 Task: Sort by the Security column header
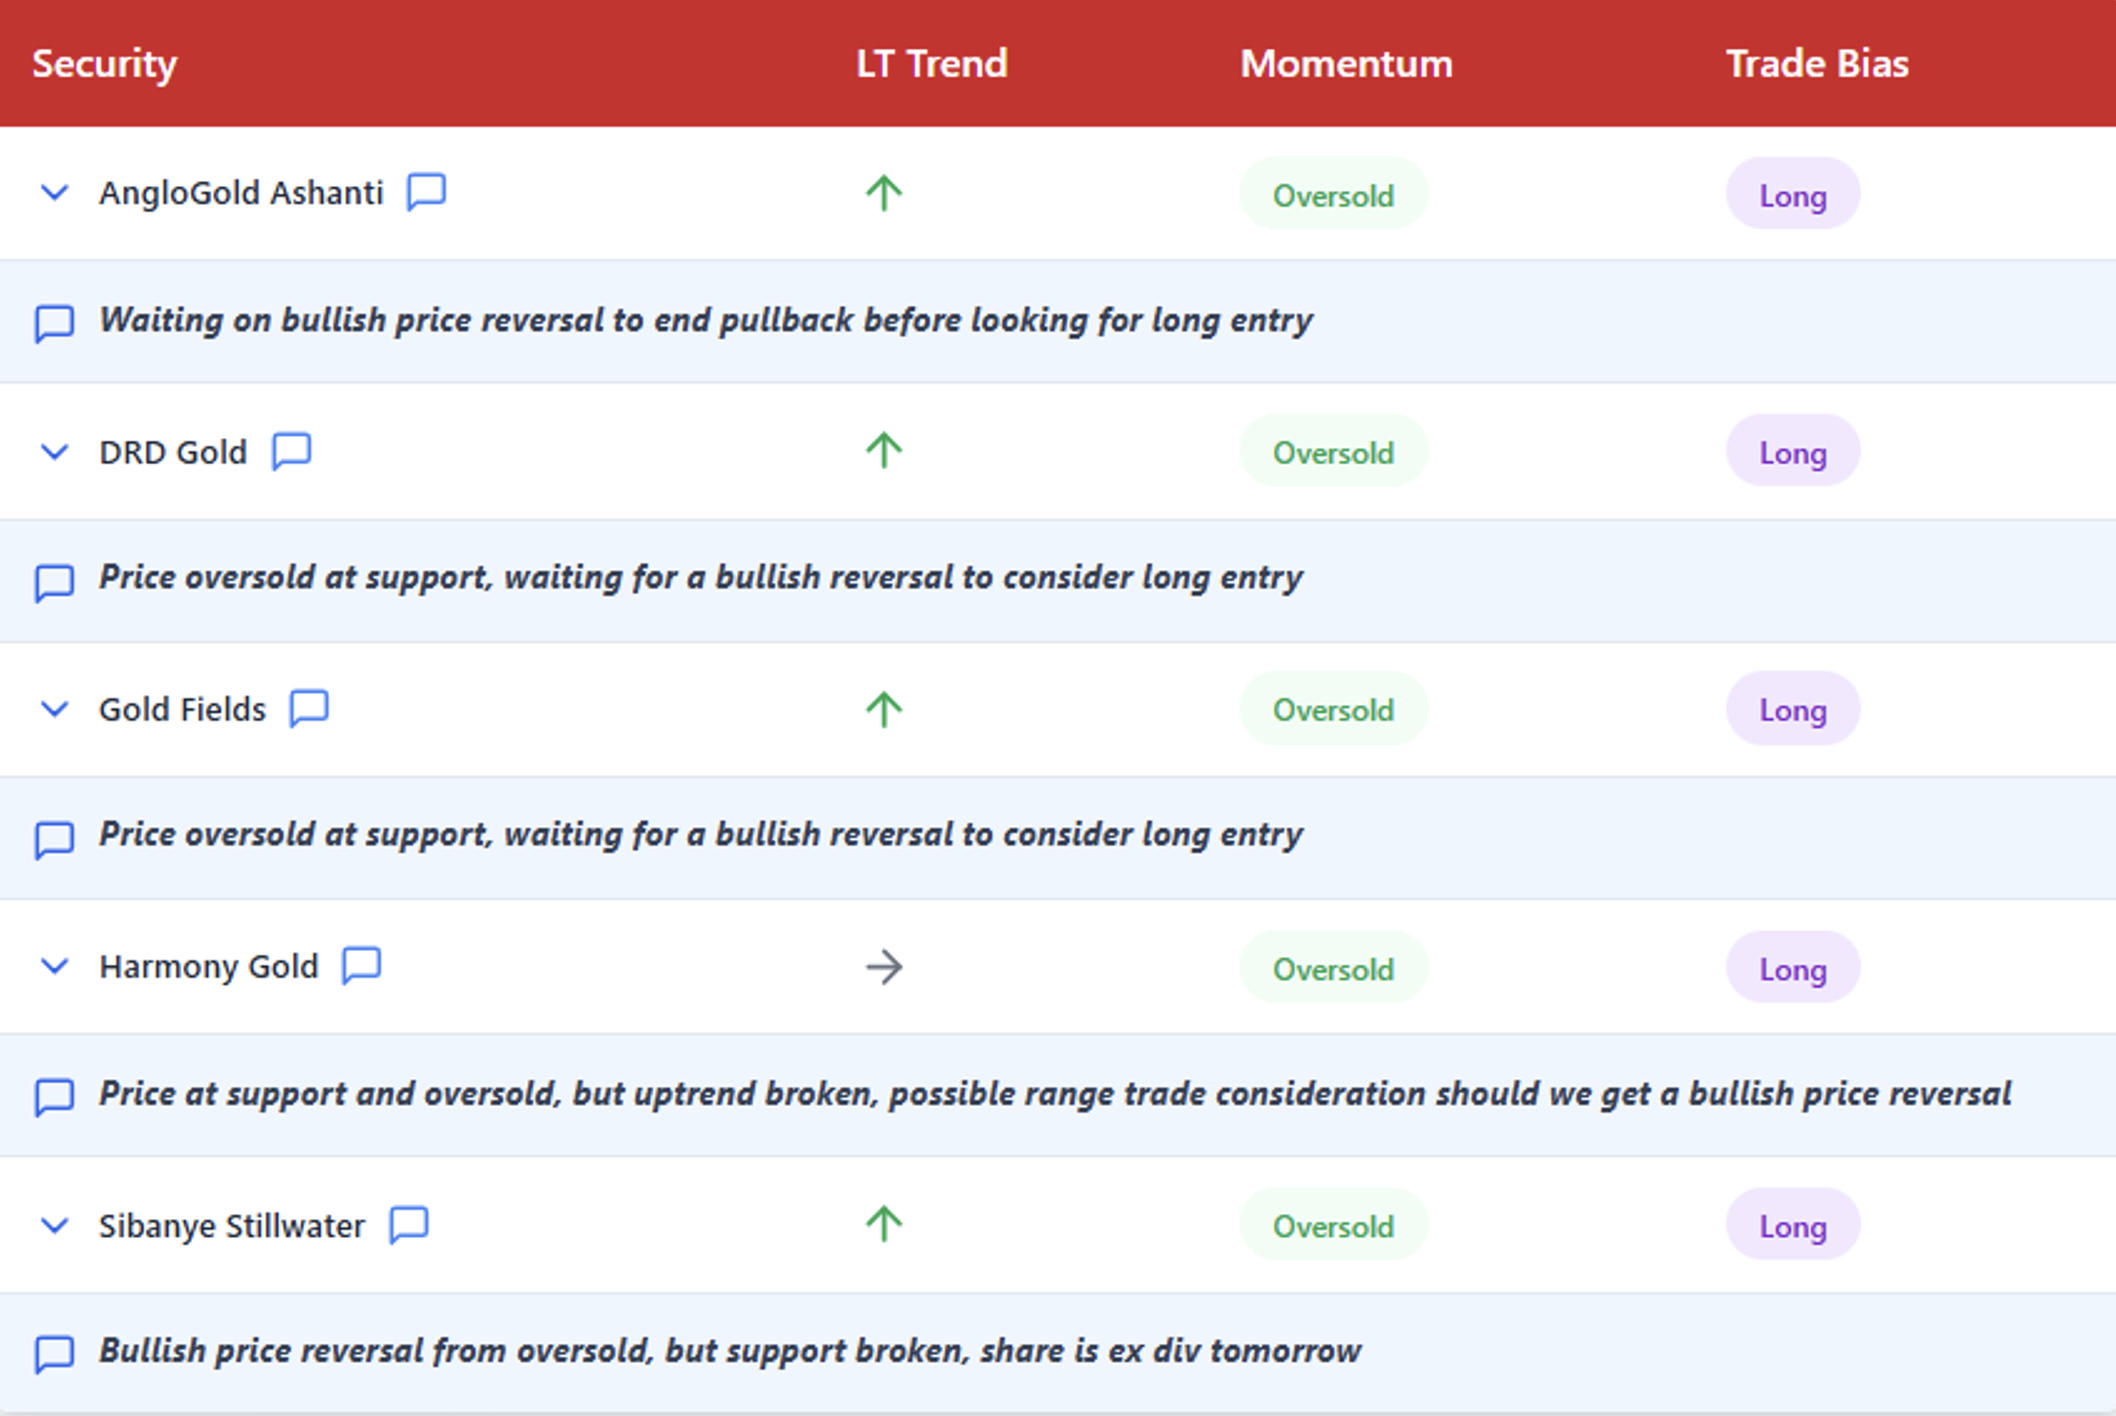105,64
